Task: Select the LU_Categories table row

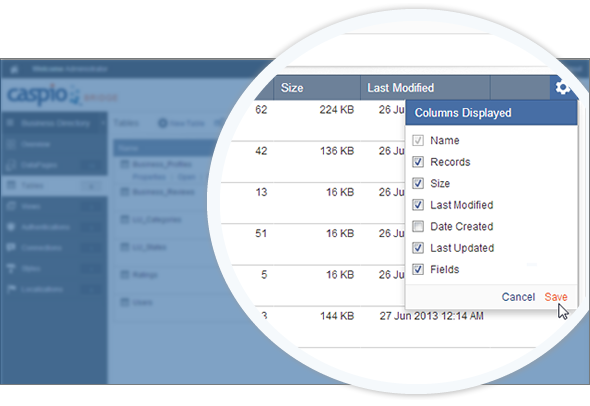Action: pos(157,219)
